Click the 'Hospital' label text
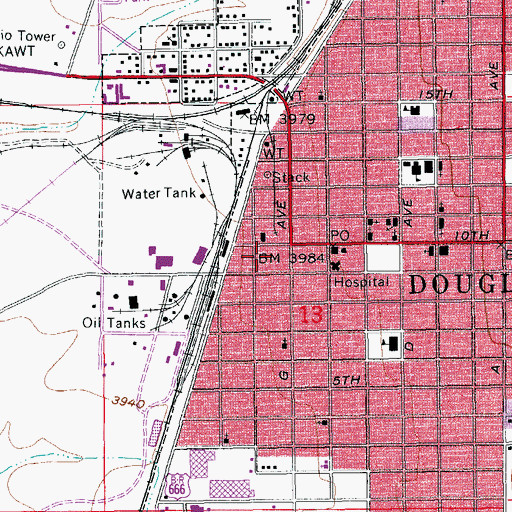Image resolution: width=512 pixels, height=512 pixels. pos(362,282)
